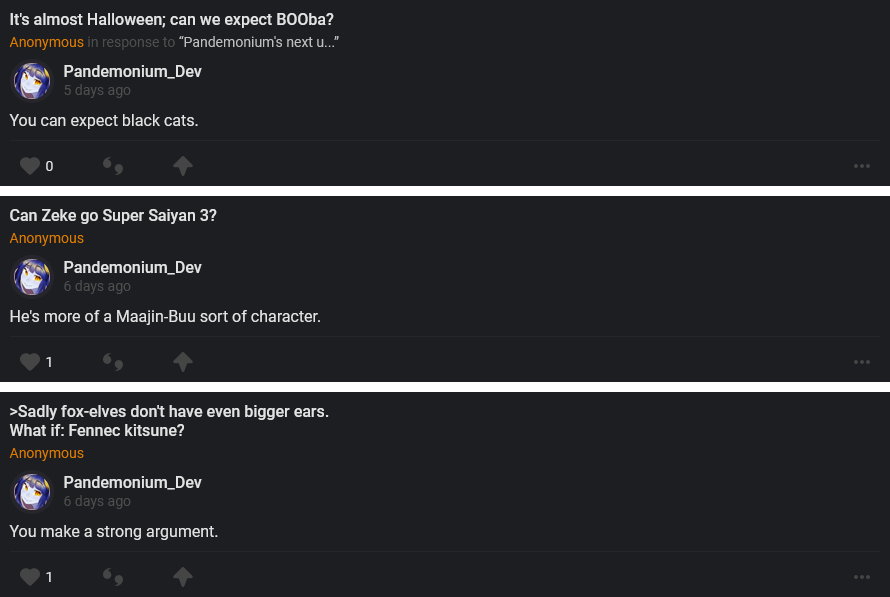Screen dimensions: 890x597
Task: Open the "5 days ago" timestamp link
Action: coord(97,90)
